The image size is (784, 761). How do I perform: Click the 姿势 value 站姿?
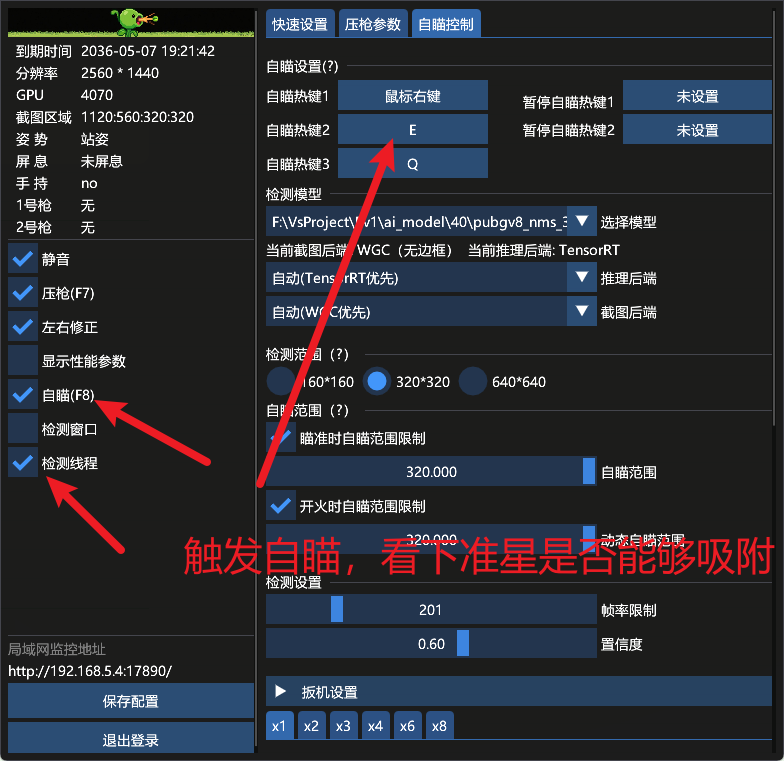pyautogui.click(x=95, y=139)
